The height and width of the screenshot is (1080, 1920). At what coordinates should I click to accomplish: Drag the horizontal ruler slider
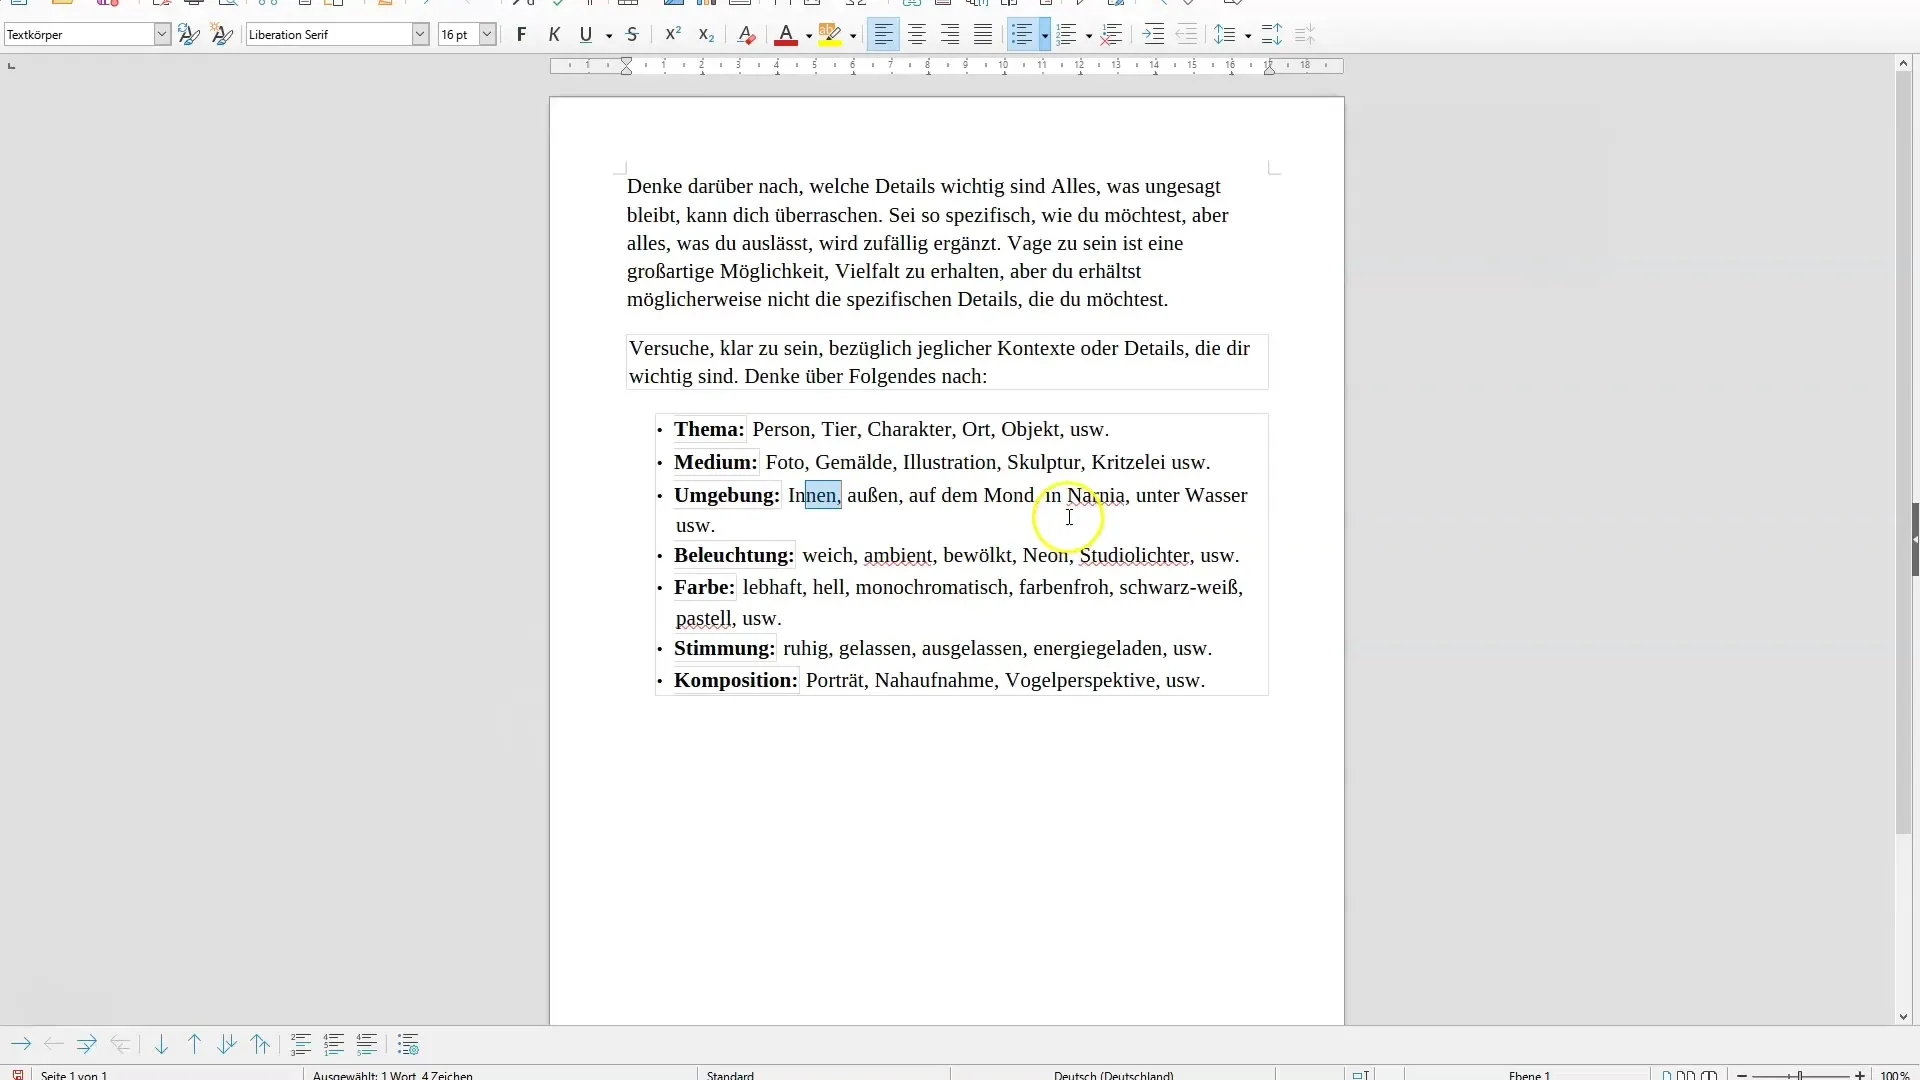626,65
